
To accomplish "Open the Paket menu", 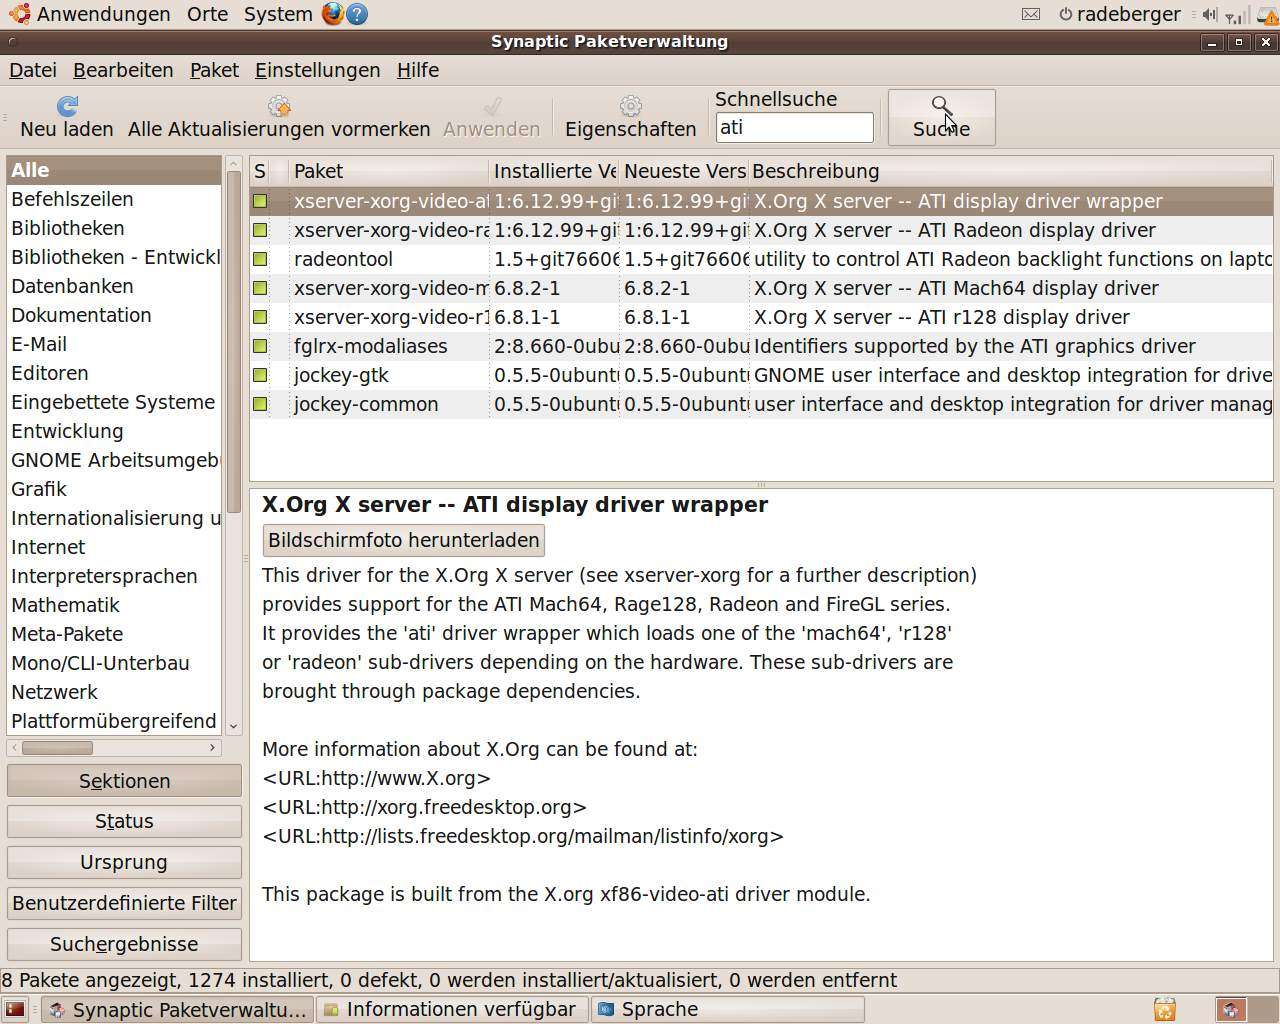I will [214, 70].
